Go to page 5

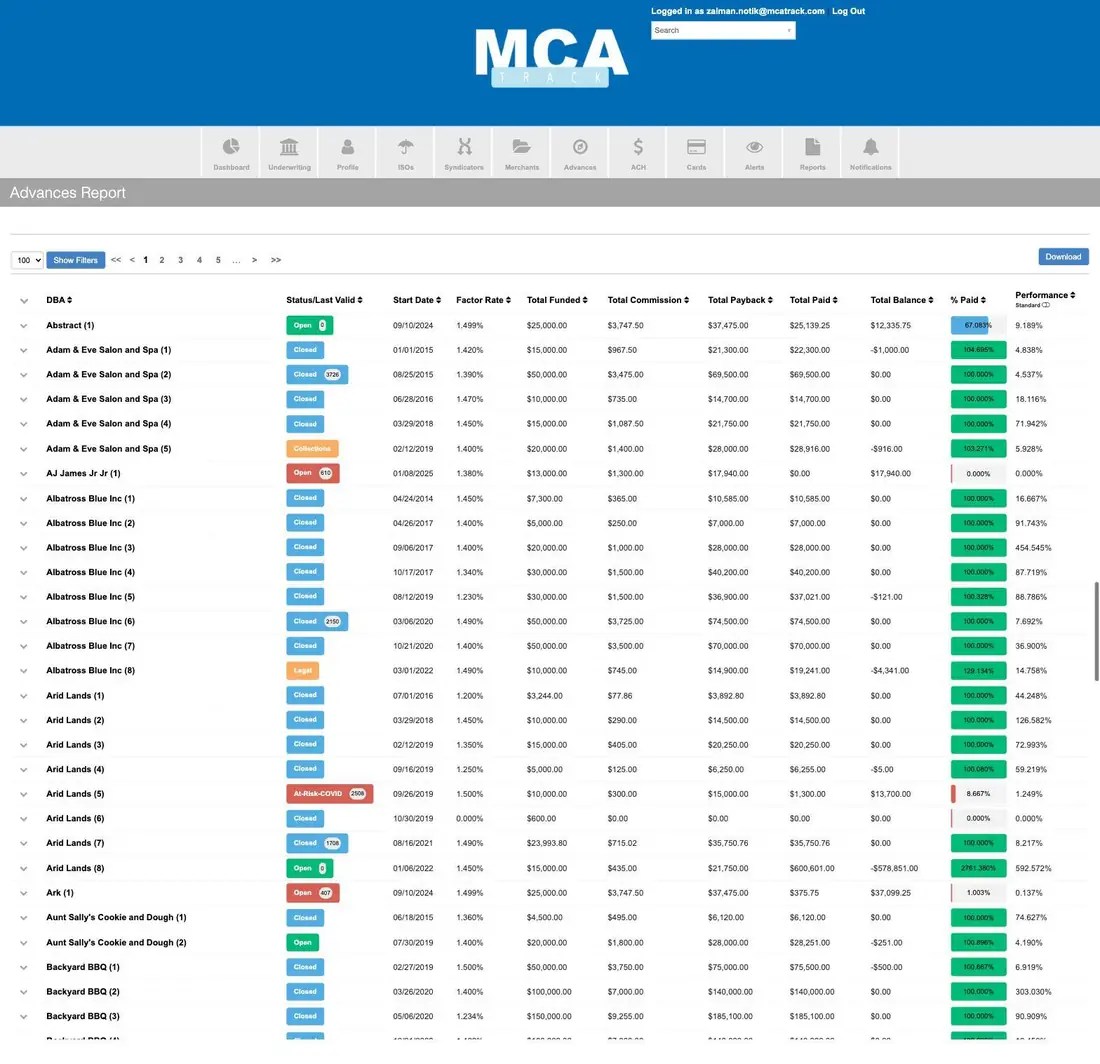[x=218, y=260]
